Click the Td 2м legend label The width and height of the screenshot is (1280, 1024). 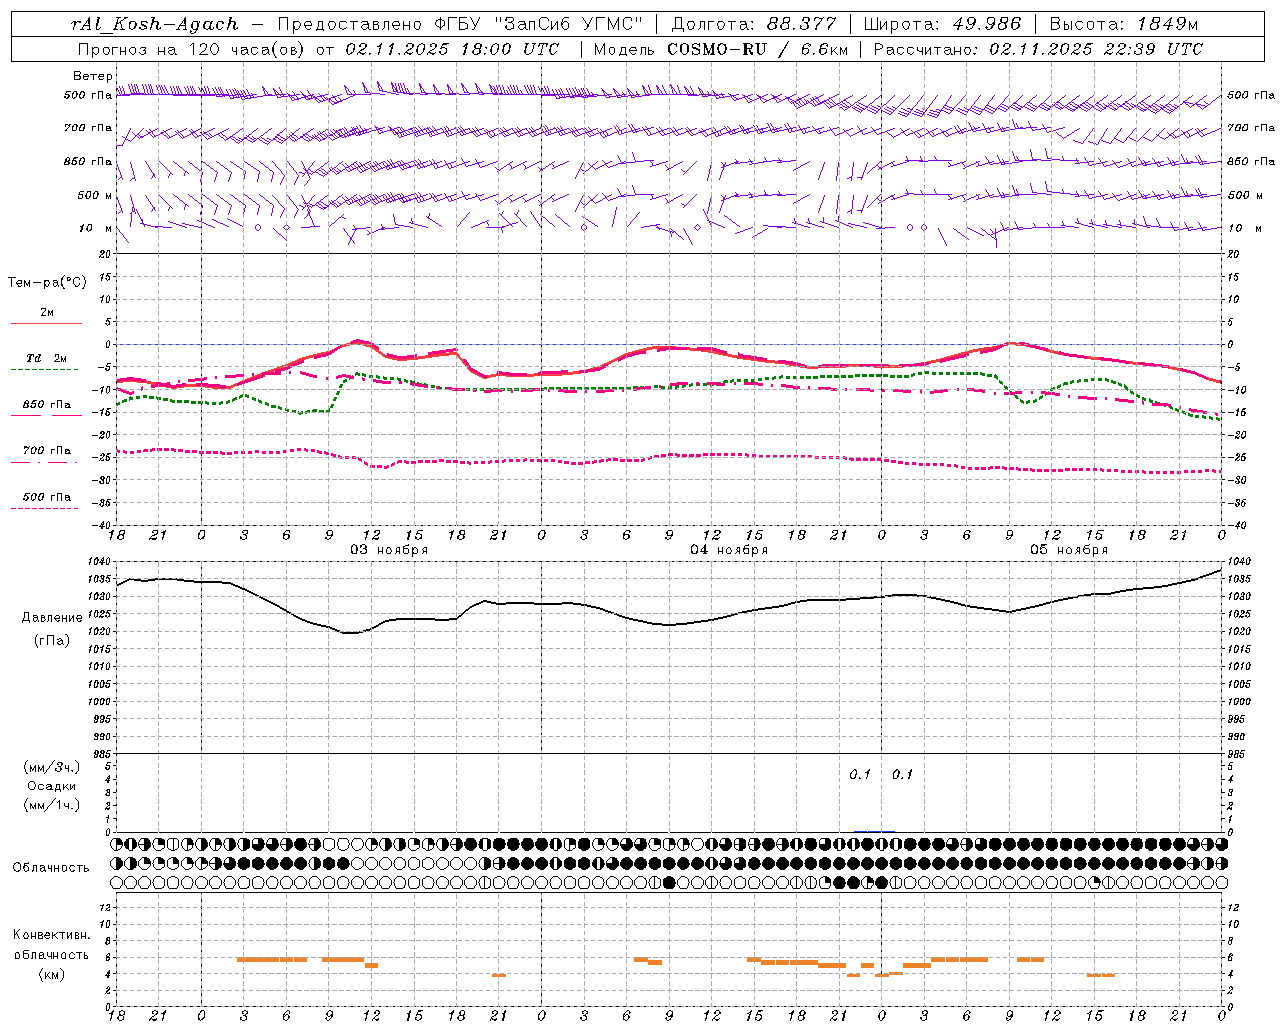tap(47, 358)
